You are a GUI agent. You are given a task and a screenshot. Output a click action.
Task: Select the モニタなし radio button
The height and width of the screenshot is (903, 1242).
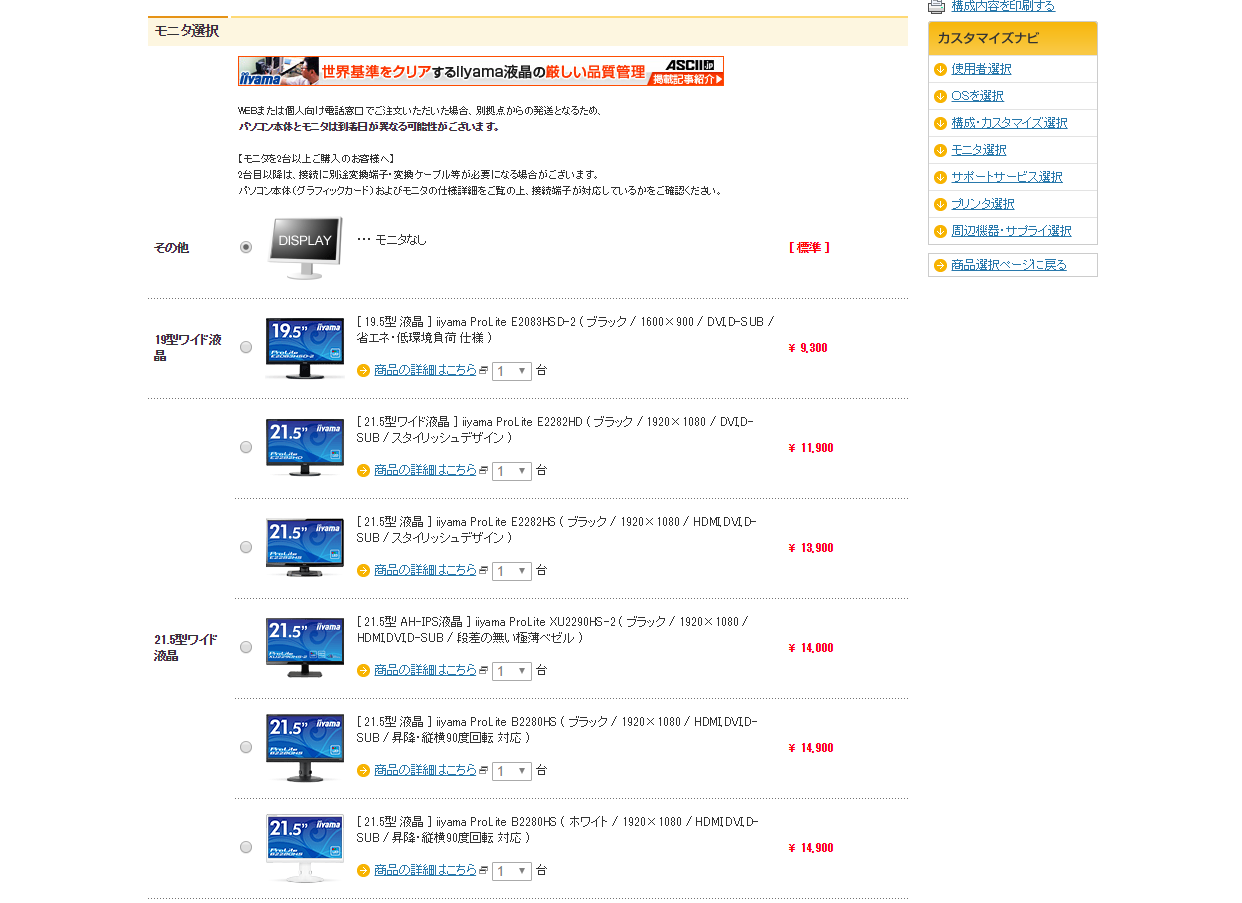[246, 247]
